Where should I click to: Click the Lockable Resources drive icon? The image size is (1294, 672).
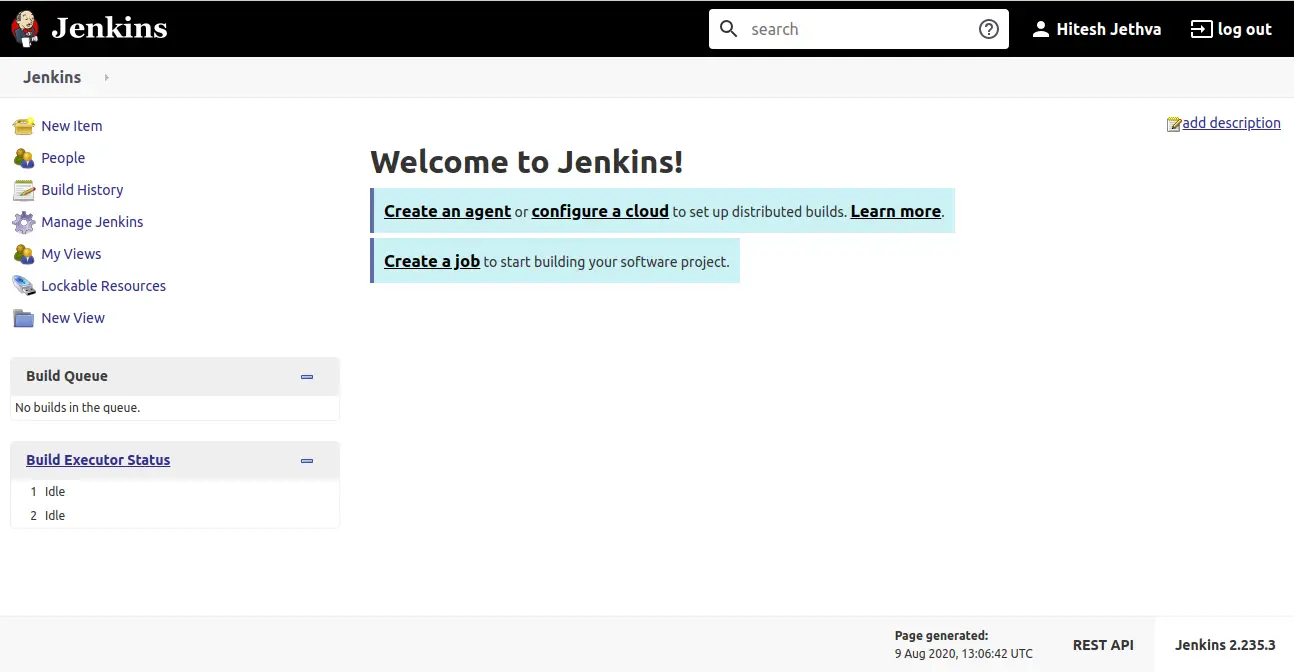point(24,286)
